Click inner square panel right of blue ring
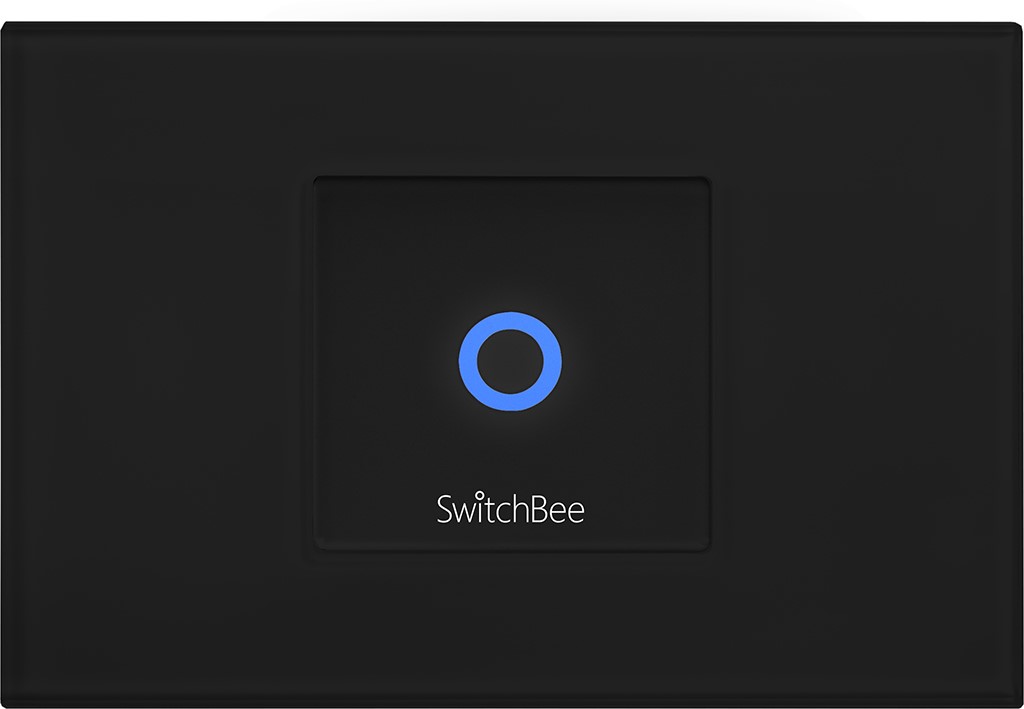1024x709 pixels. coord(635,362)
